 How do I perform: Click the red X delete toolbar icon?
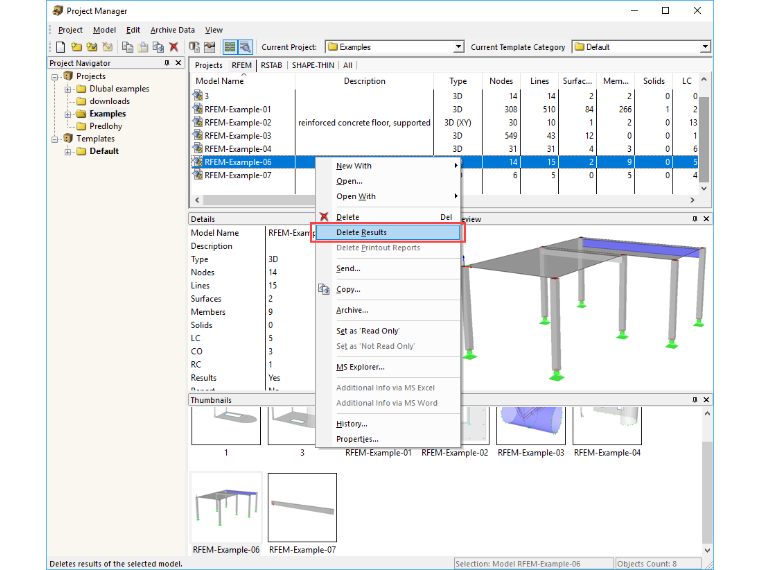174,47
